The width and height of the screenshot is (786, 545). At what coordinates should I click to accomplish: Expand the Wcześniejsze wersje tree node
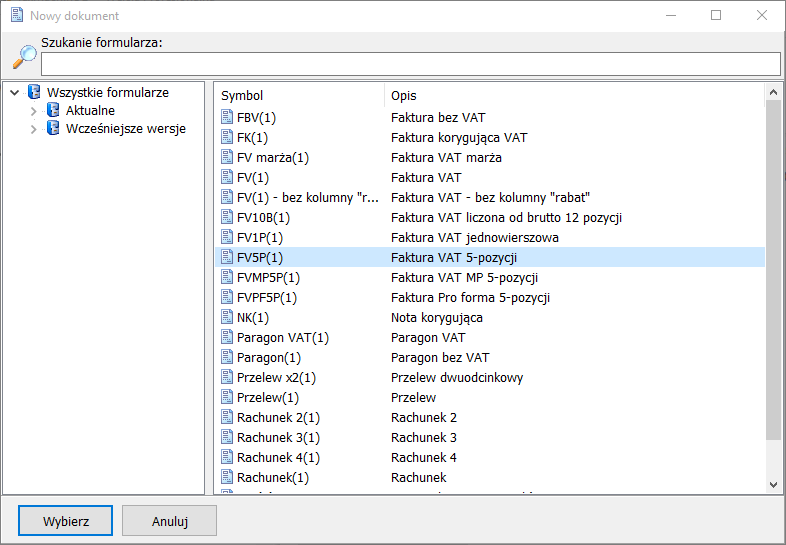[34, 129]
